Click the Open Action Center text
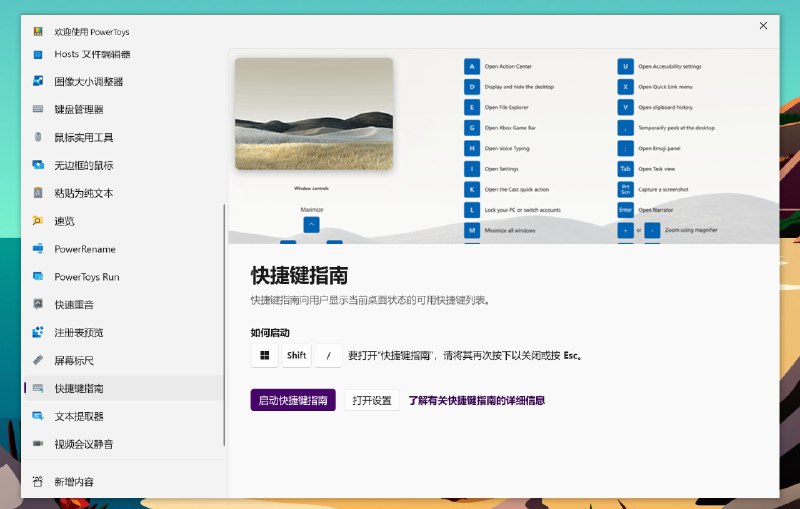This screenshot has height=509, width=800. (x=508, y=66)
